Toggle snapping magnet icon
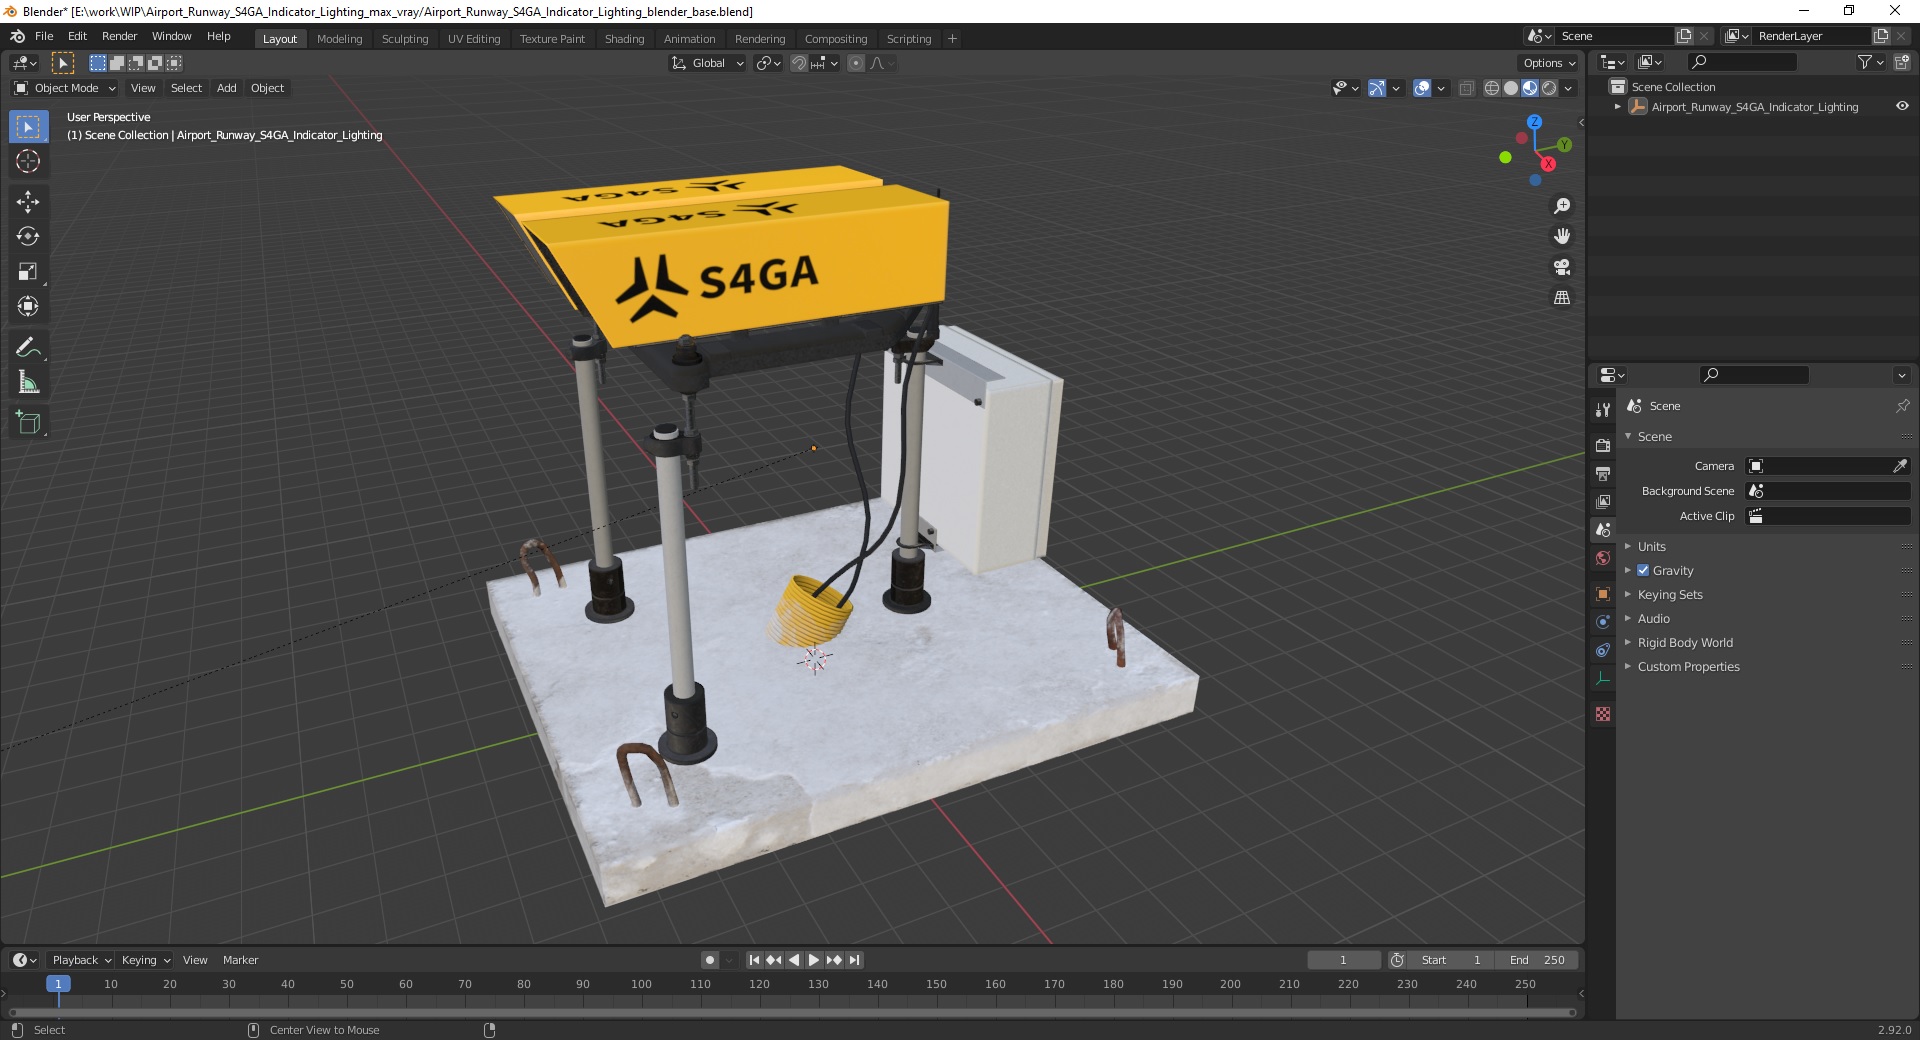 (799, 63)
